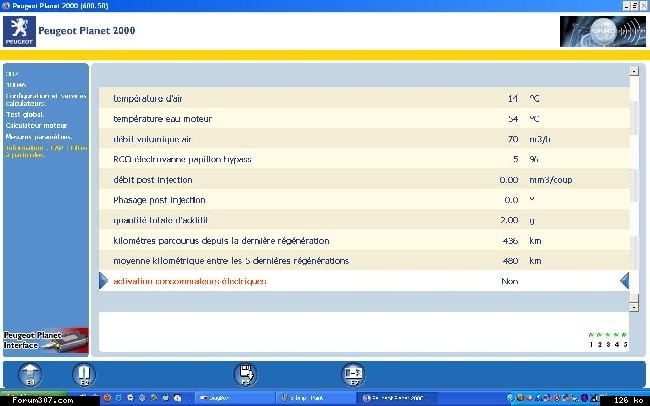Click the right-pointing arrow on the selected row

pos(103,281)
